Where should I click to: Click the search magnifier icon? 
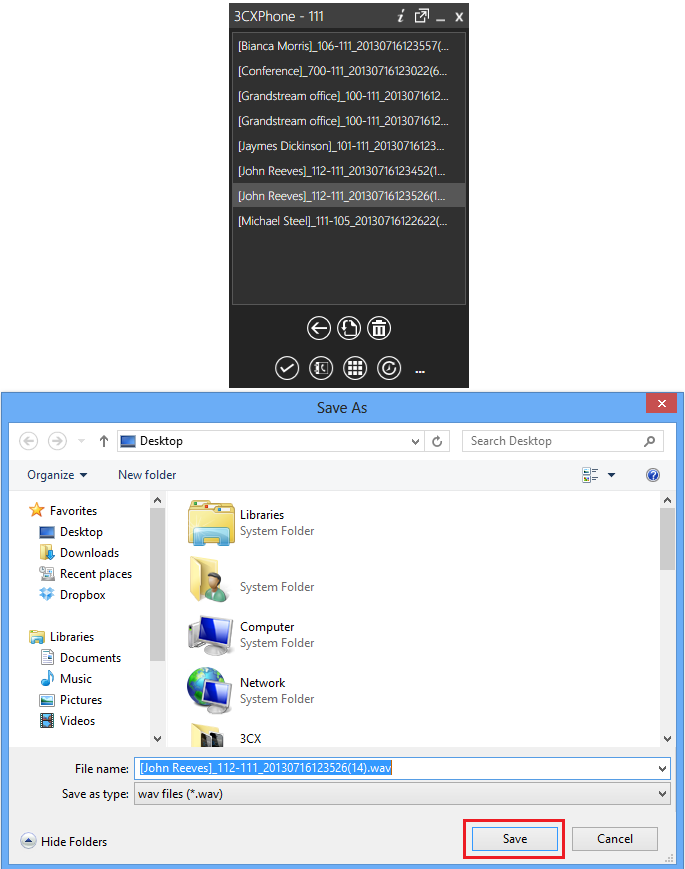coord(650,441)
